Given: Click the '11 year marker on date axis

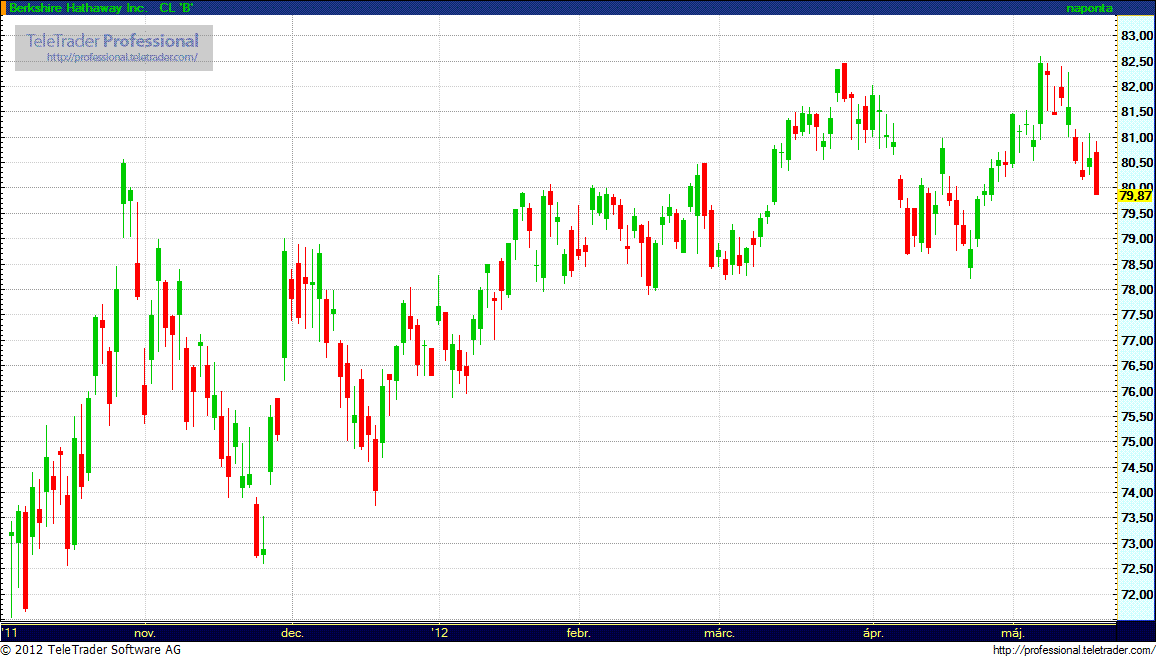Looking at the screenshot, I should [10, 632].
